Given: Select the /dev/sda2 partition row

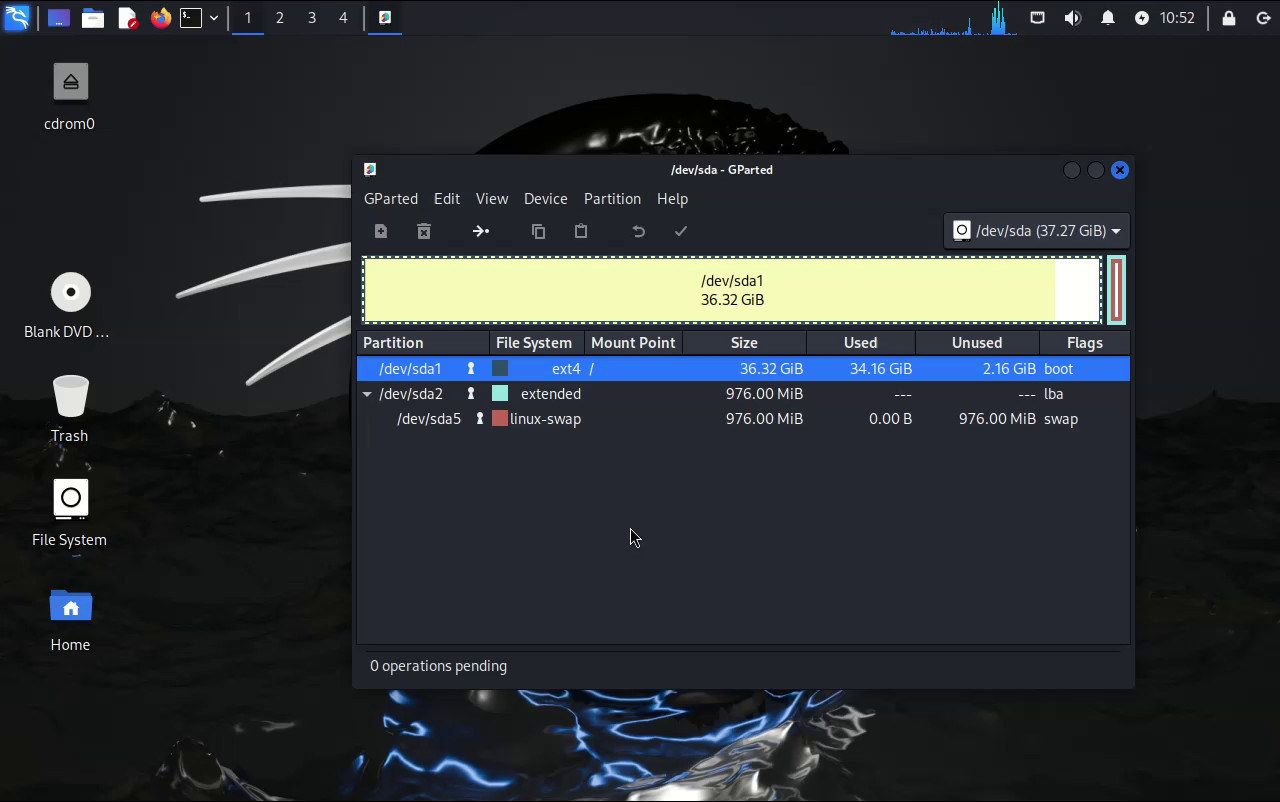Looking at the screenshot, I should tap(744, 394).
